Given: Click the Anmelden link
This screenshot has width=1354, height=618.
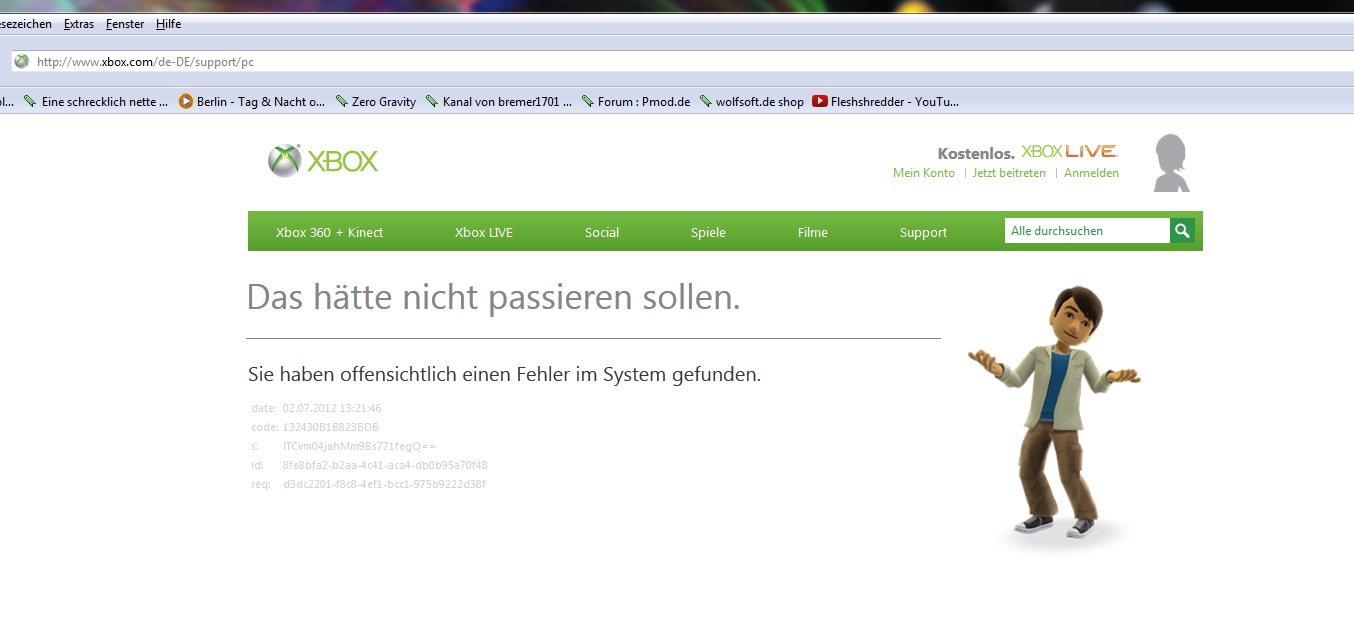Looking at the screenshot, I should [x=1091, y=173].
